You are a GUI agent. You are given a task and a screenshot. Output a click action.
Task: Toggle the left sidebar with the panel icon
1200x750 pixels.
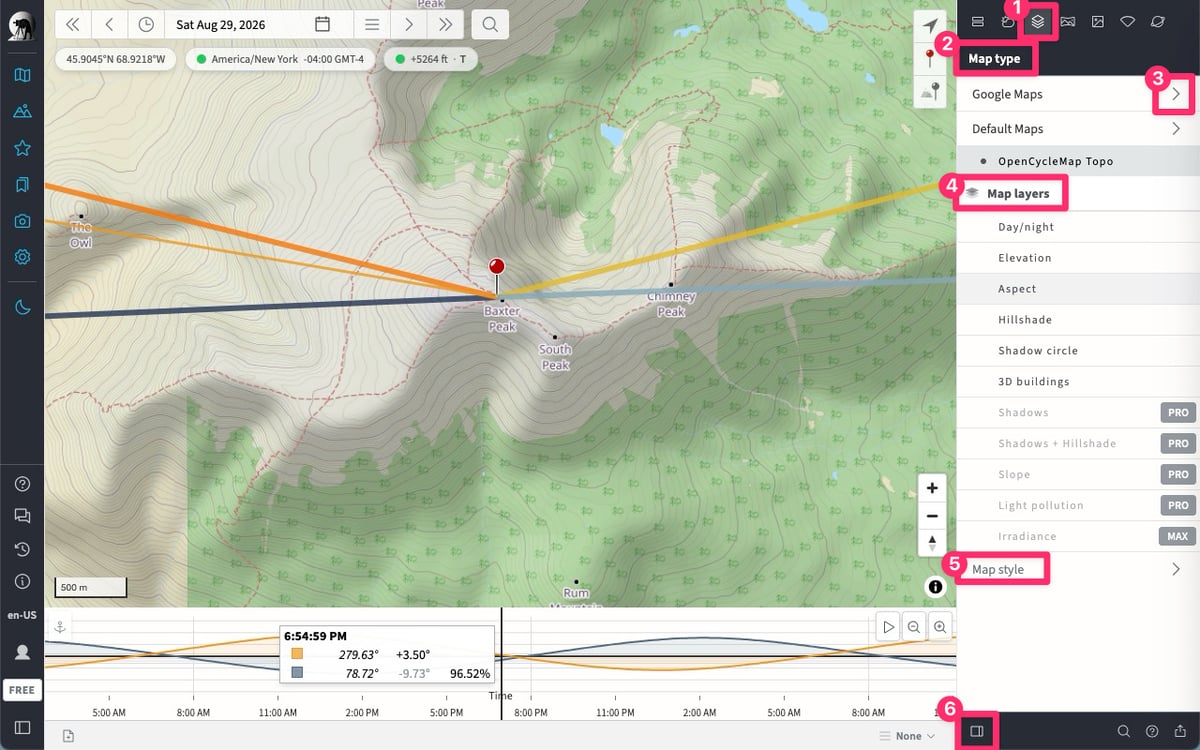22,727
